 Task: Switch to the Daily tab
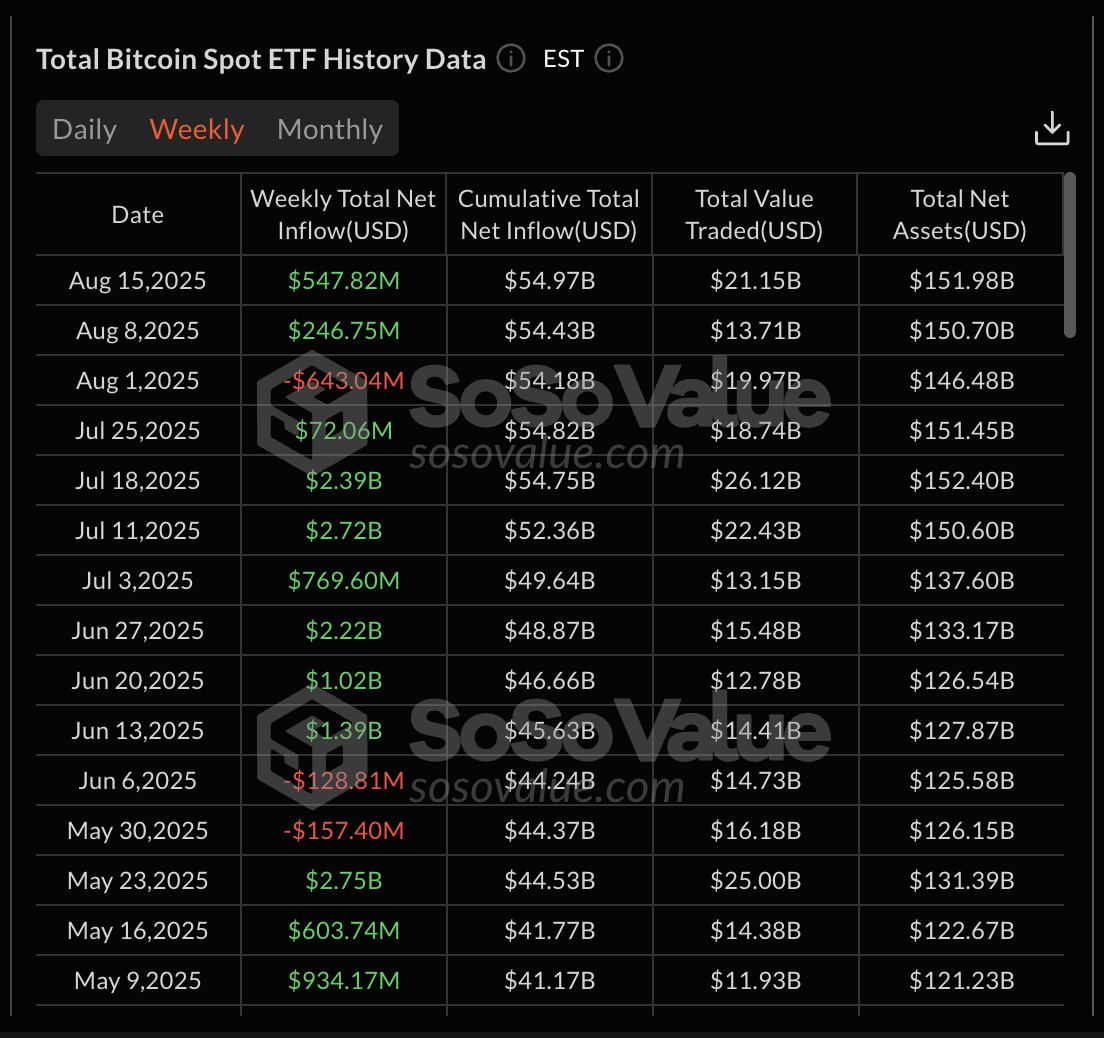[x=84, y=129]
